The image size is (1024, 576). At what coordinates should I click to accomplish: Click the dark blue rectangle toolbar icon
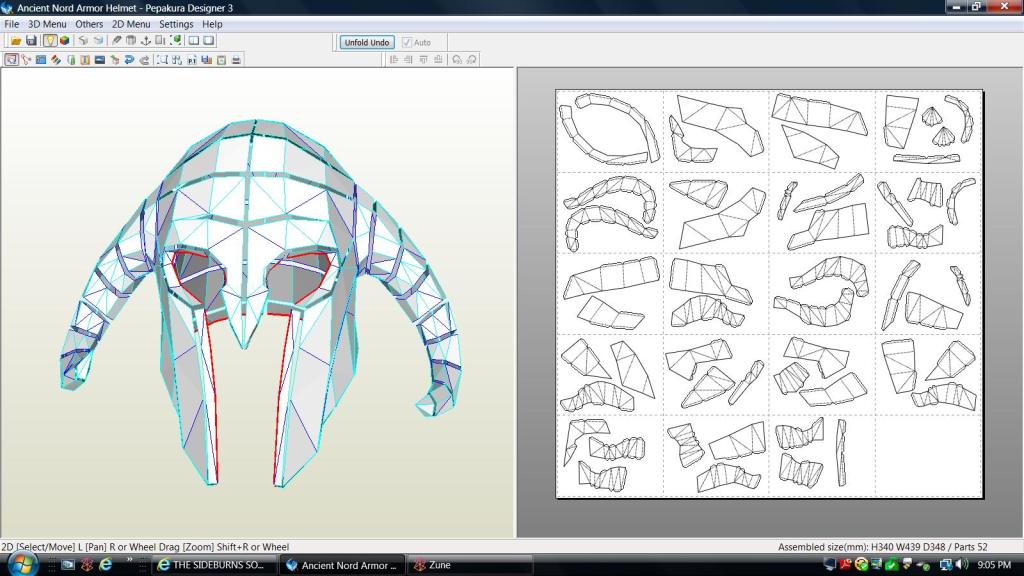coord(100,59)
